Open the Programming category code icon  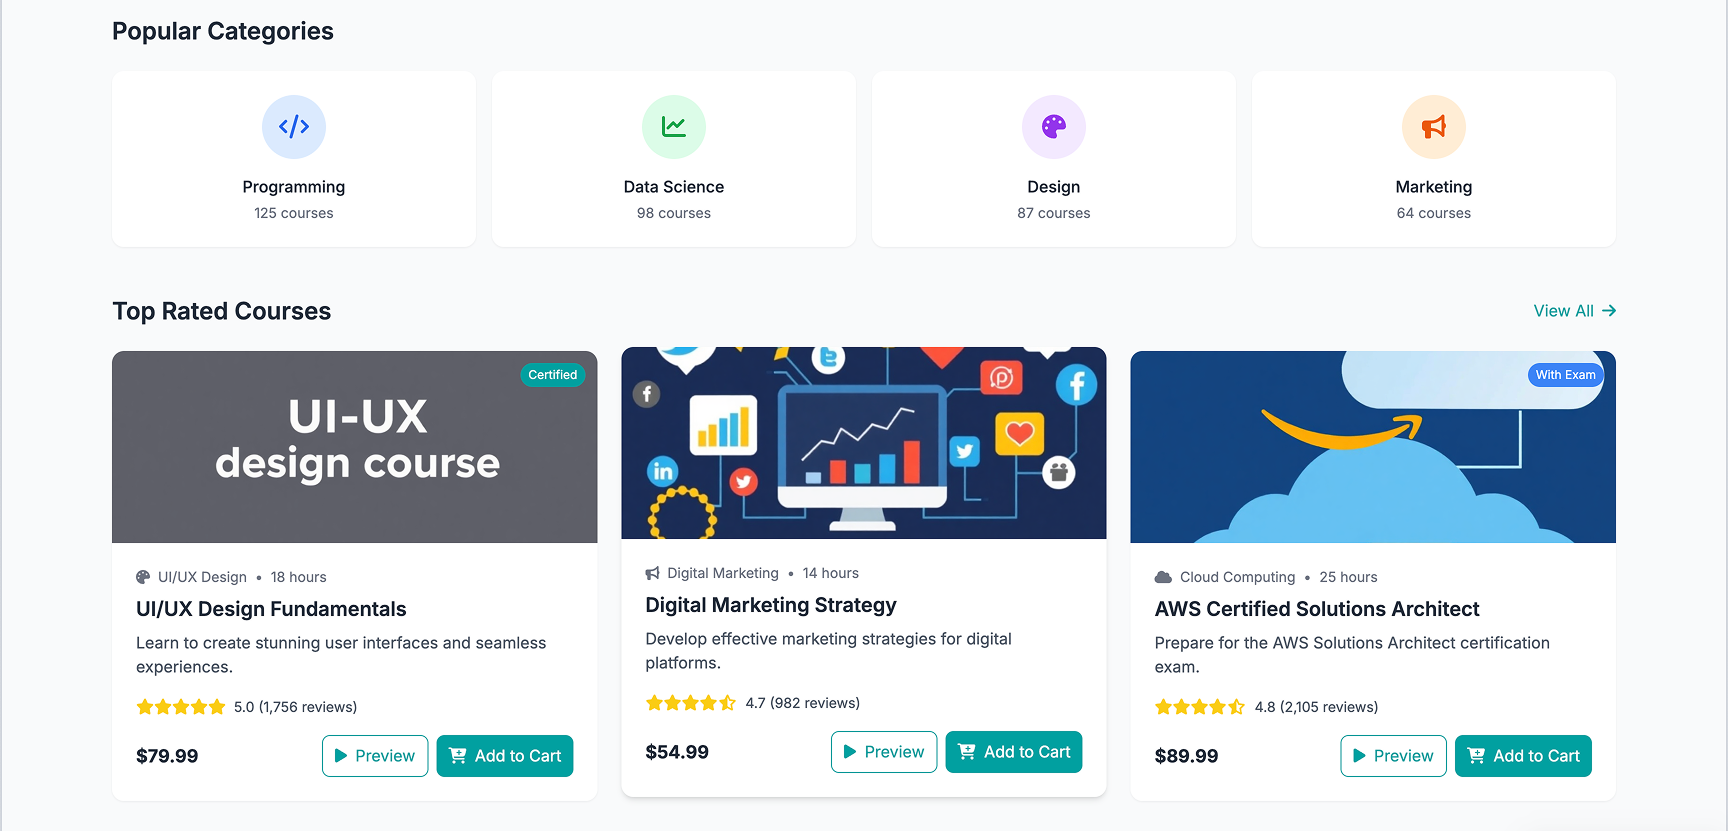[x=294, y=127]
